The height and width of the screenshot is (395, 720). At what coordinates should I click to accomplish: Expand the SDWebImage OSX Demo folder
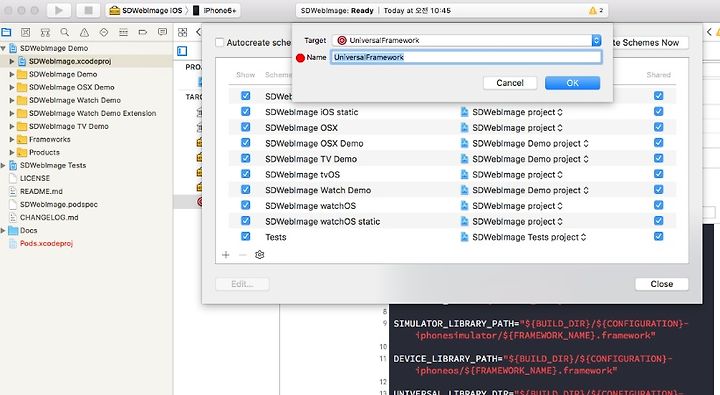[12, 87]
